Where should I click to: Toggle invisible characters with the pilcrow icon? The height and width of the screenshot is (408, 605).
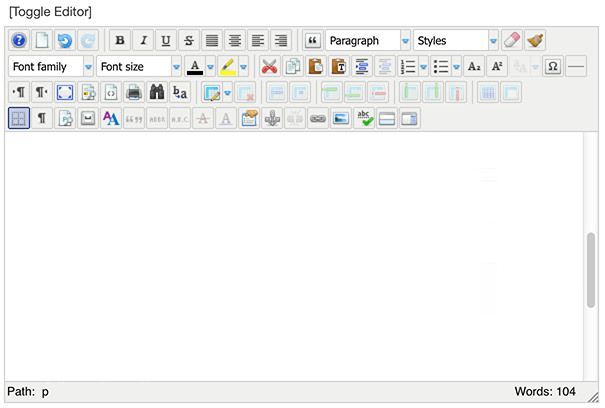(x=42, y=118)
